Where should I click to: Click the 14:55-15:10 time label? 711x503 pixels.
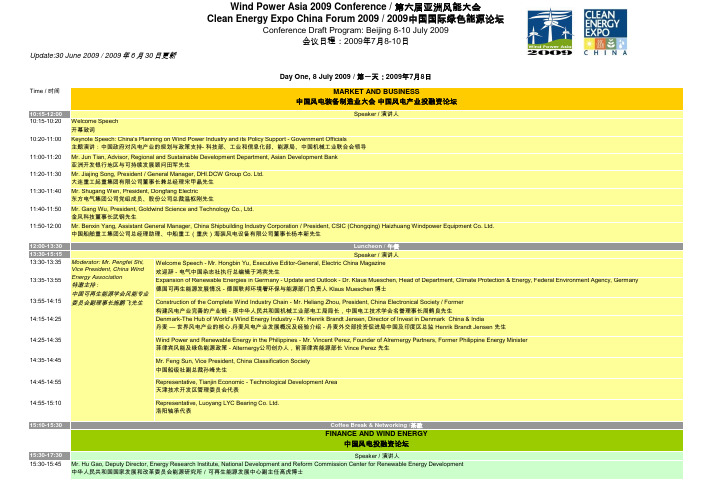click(x=45, y=403)
